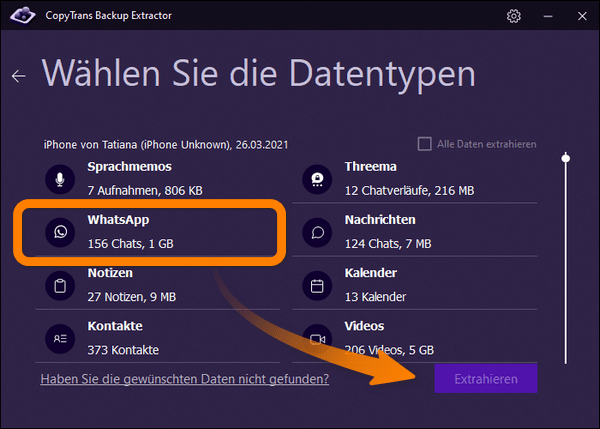Click the Notizen title text
This screenshot has height=429, width=600.
click(110, 273)
